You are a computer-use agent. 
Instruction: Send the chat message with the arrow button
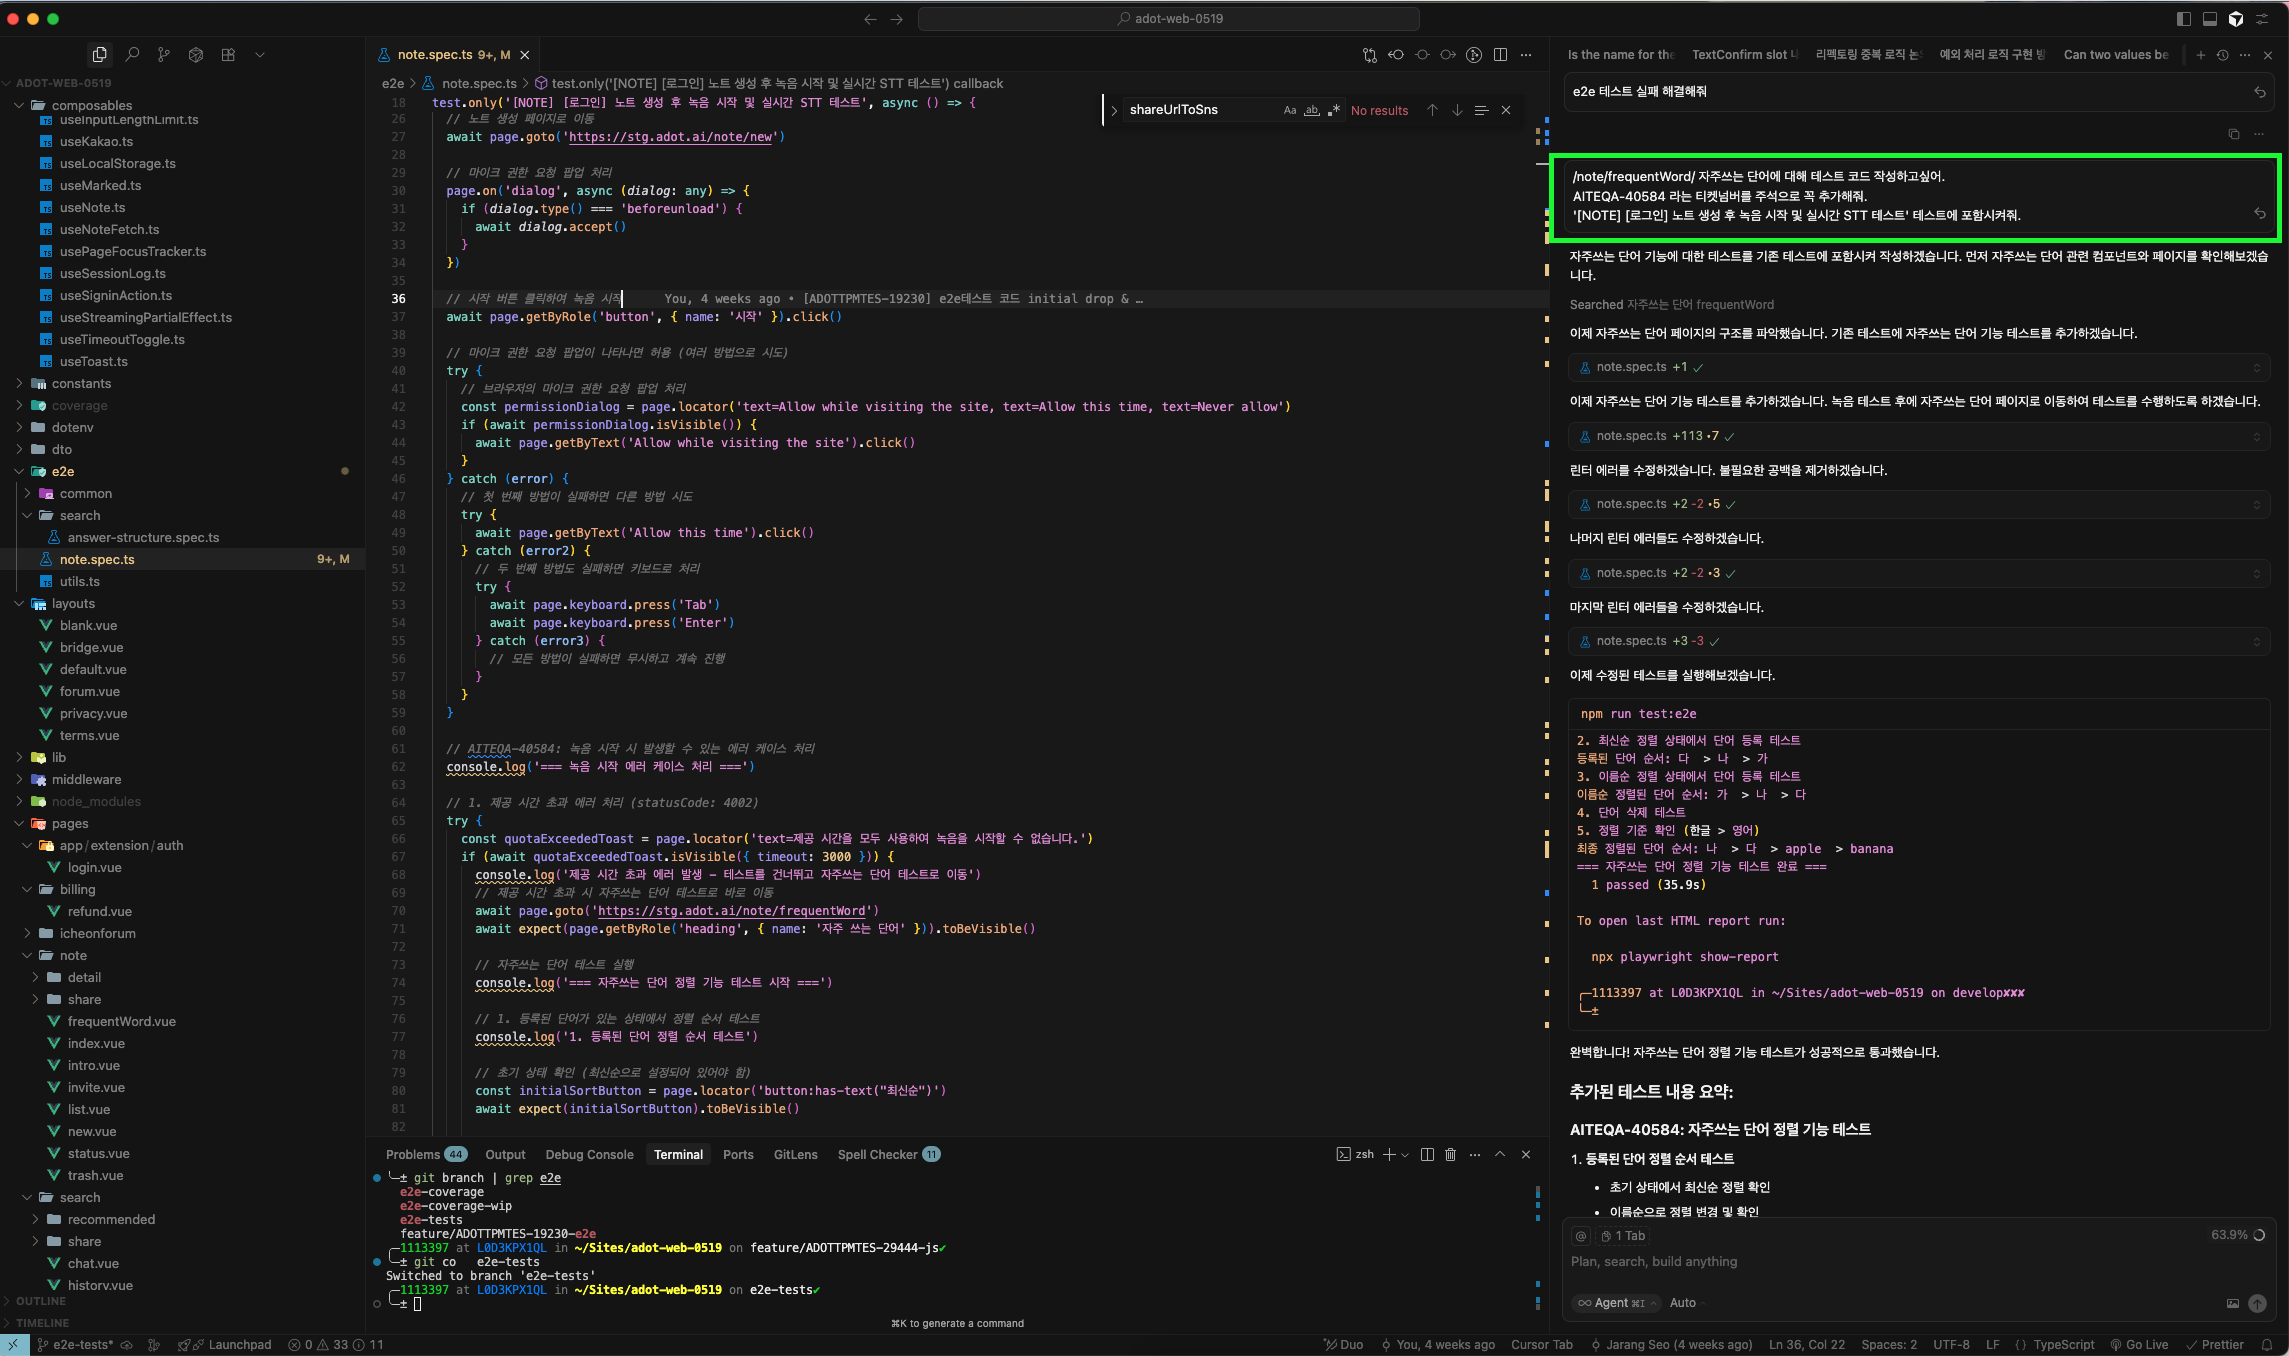pyautogui.click(x=2257, y=1303)
